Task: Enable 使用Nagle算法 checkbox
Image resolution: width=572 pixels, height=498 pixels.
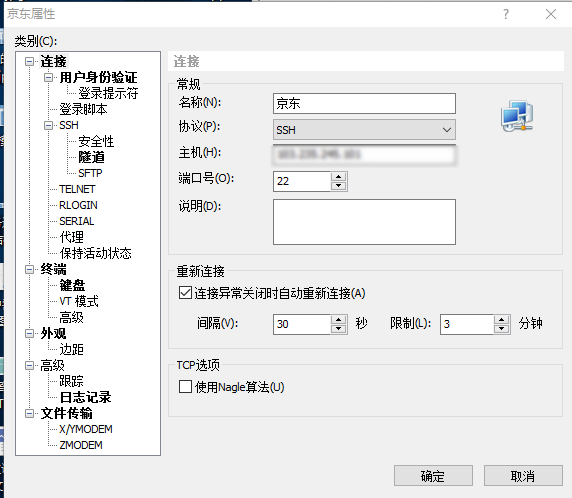Action: (185, 387)
